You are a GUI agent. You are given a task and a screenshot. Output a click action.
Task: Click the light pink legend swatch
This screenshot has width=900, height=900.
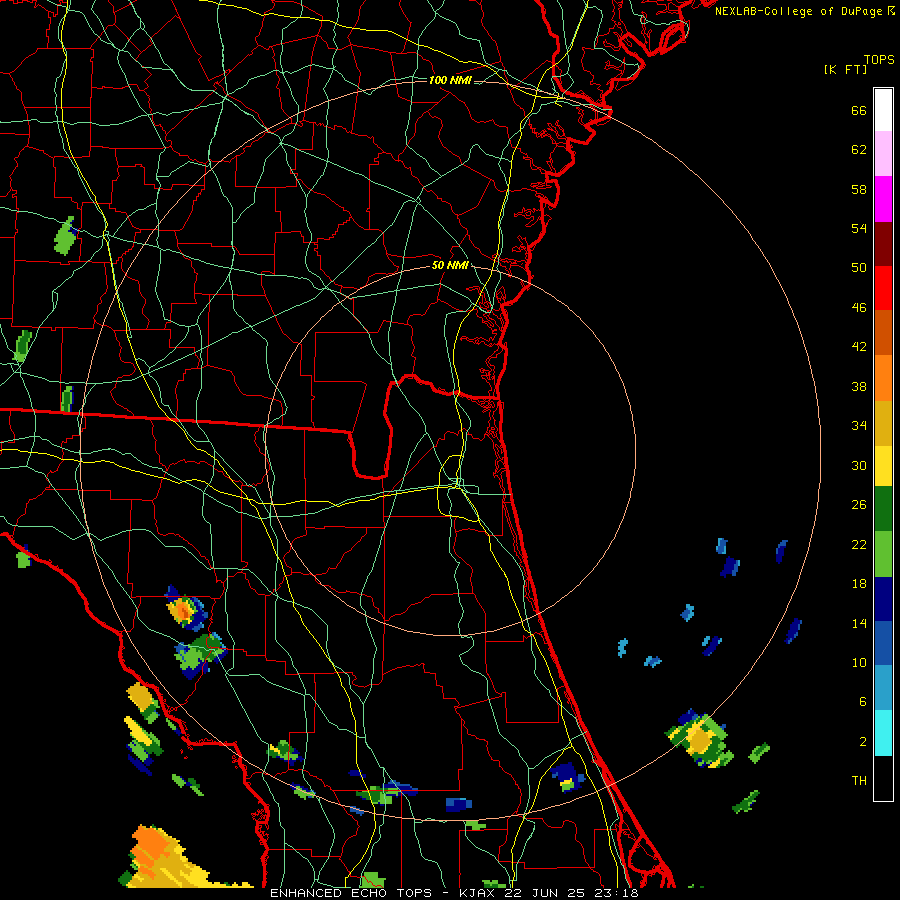883,153
